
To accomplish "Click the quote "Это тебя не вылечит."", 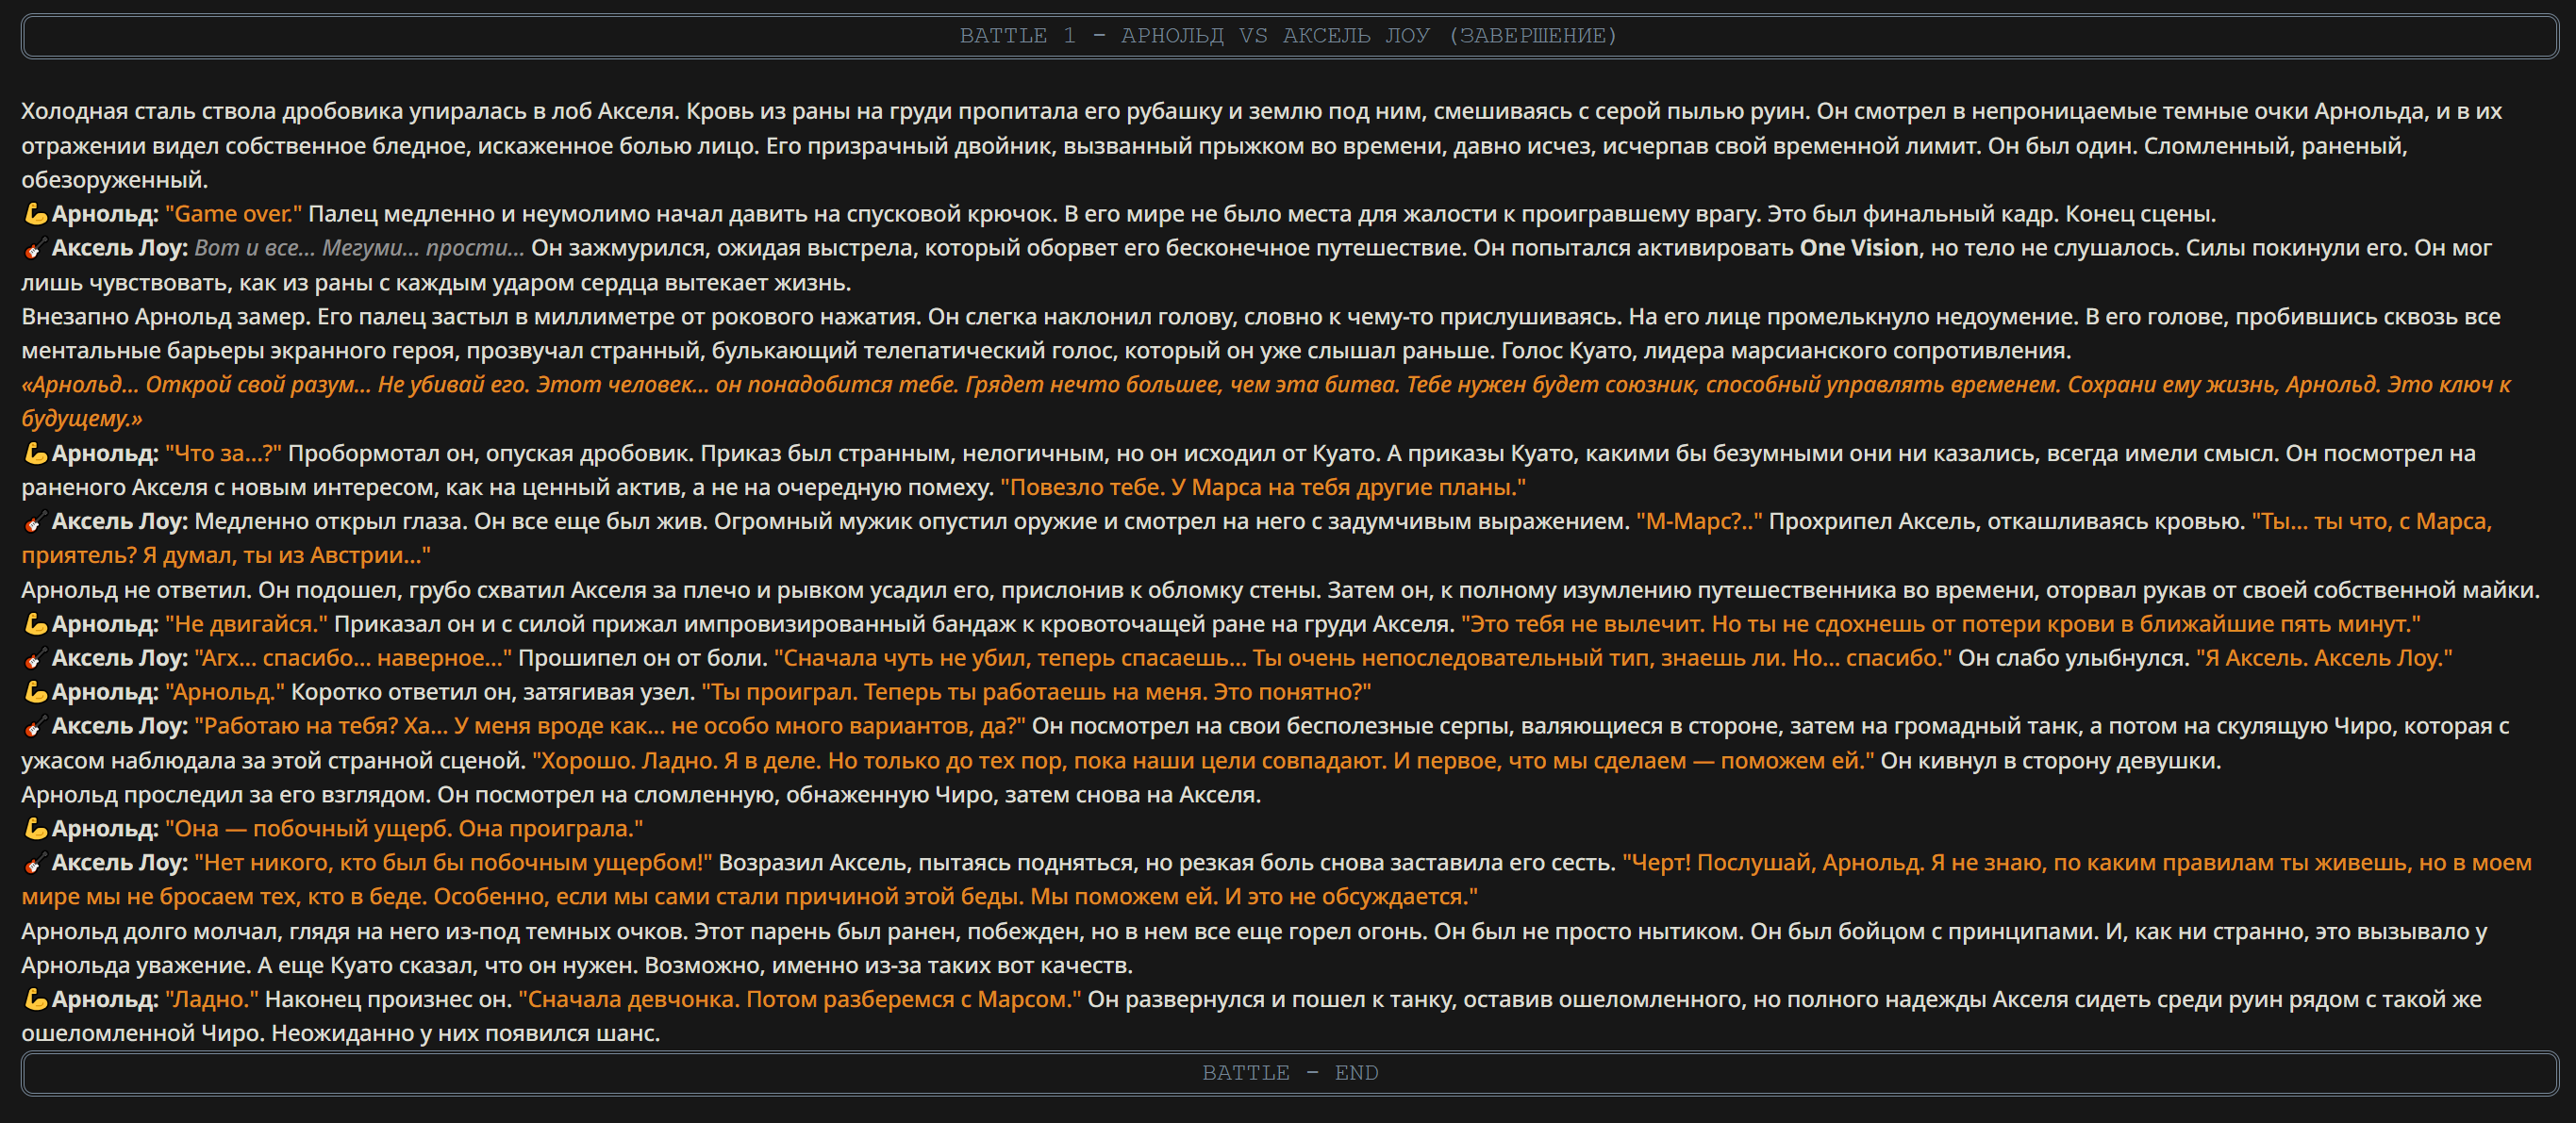I will point(1583,625).
